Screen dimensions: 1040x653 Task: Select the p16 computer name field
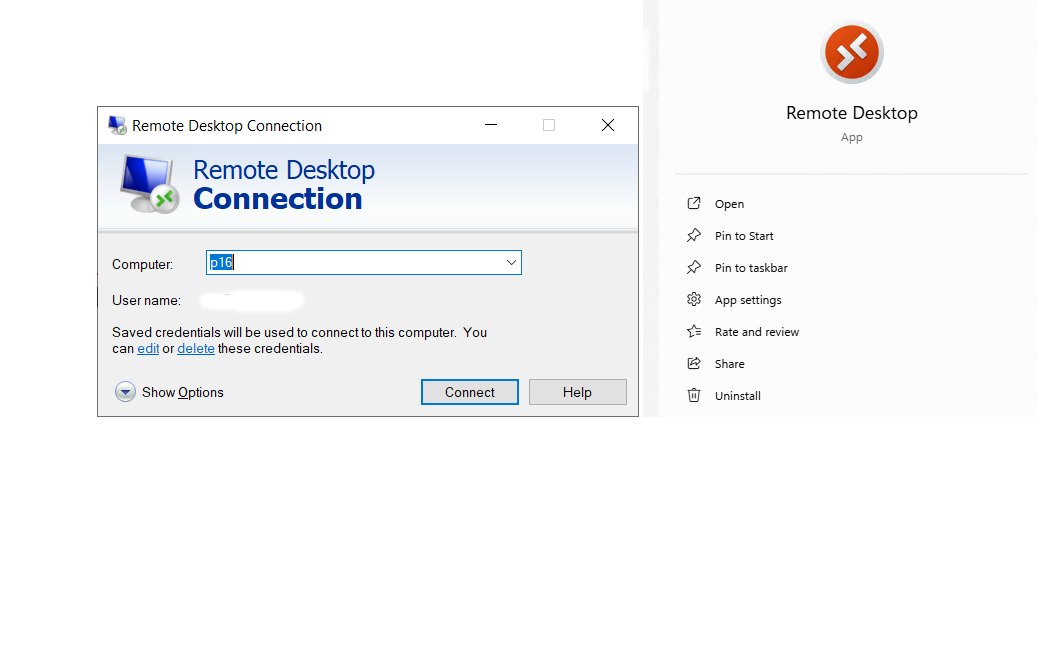point(350,262)
